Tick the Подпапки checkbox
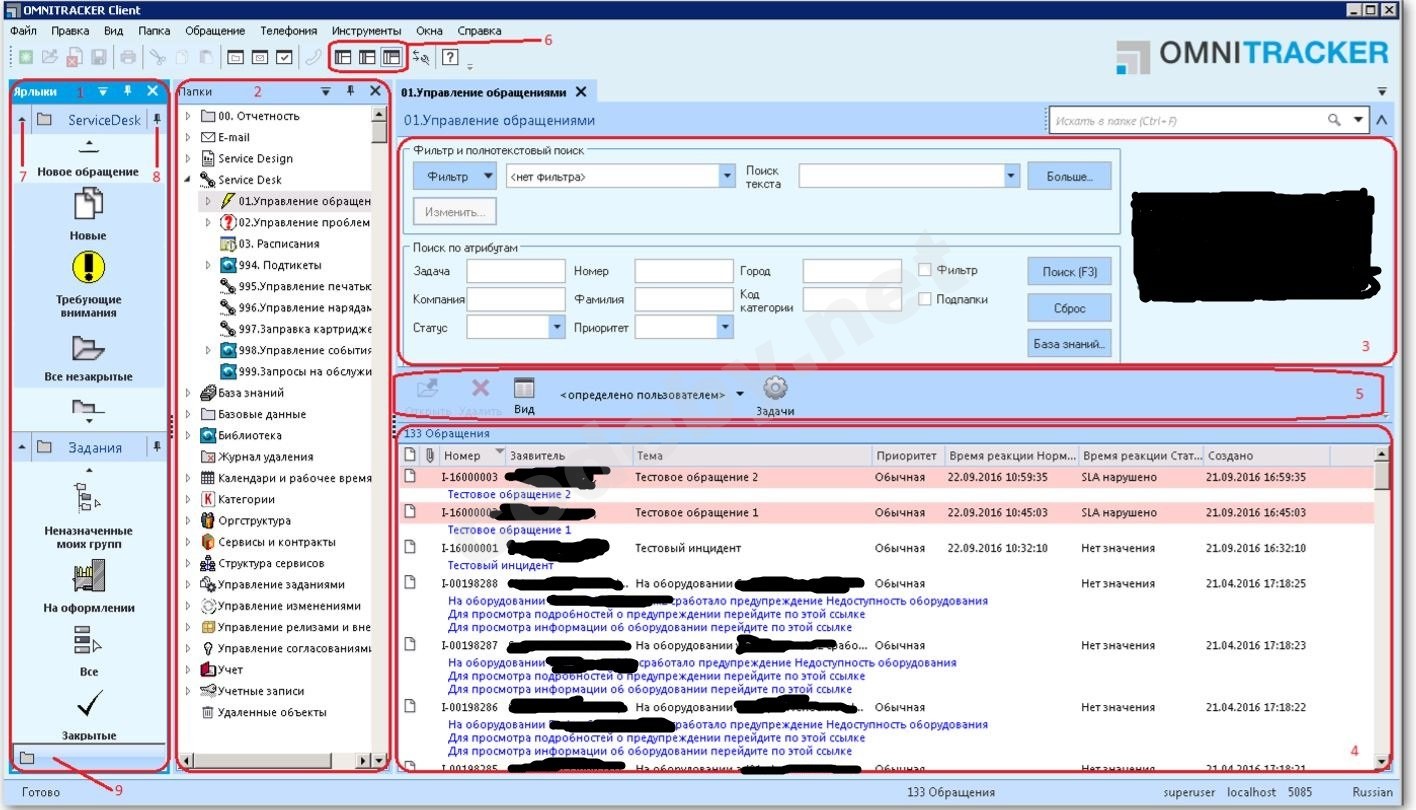The image size is (1416, 810). pyautogui.click(x=925, y=299)
